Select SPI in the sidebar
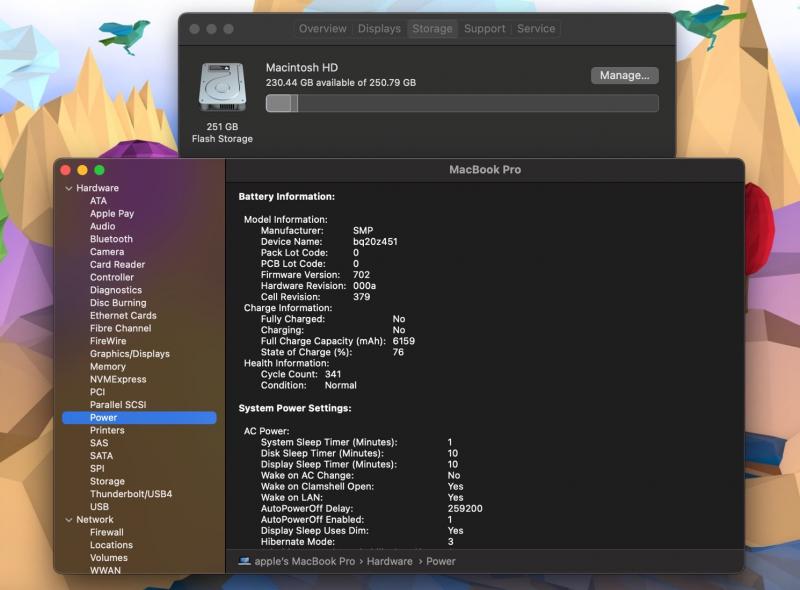This screenshot has height=590, width=800. (x=97, y=469)
